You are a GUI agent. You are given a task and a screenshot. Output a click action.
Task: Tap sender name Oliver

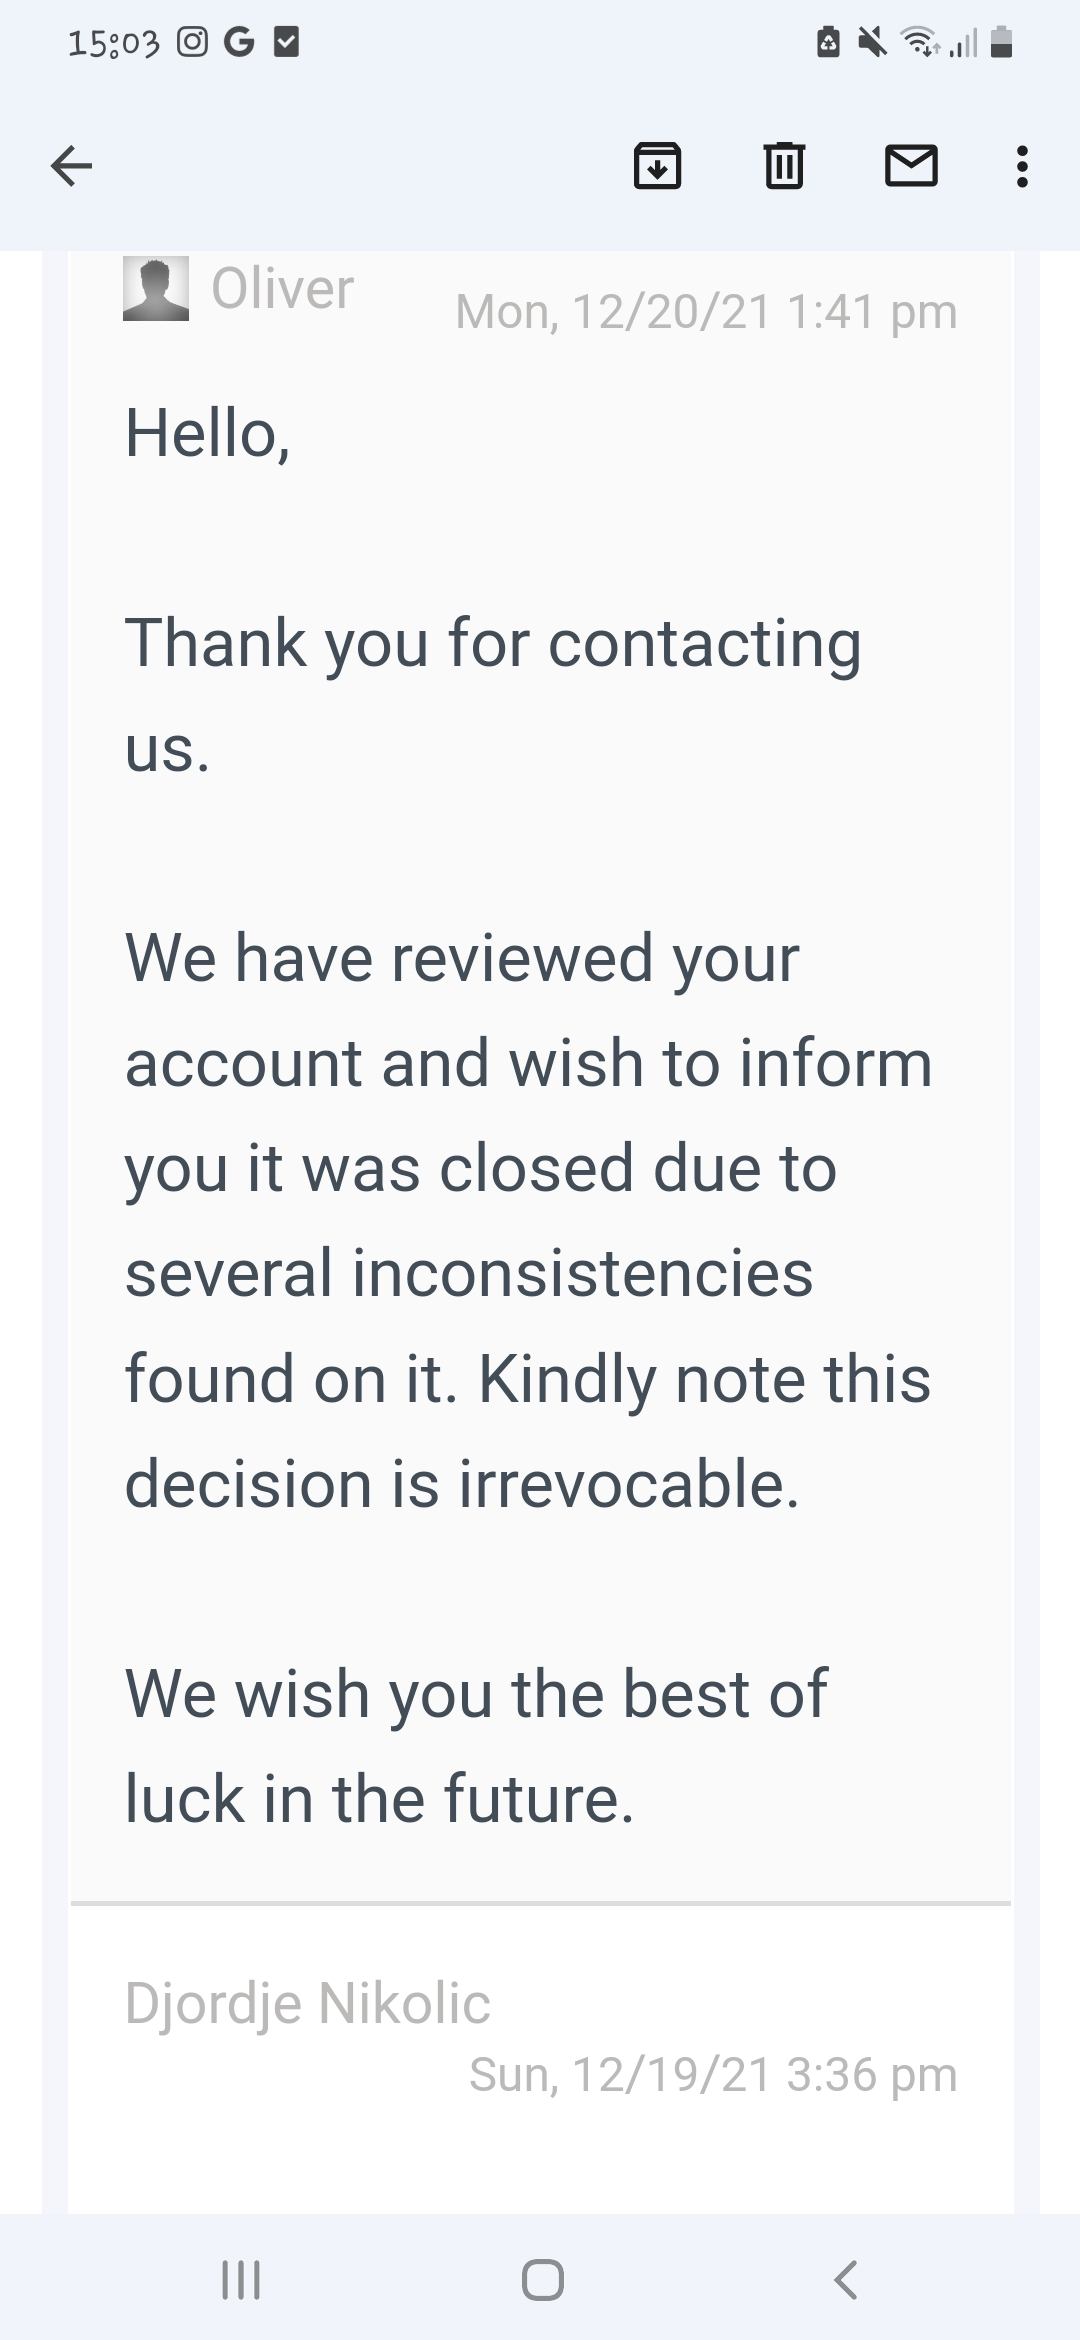click(x=283, y=289)
